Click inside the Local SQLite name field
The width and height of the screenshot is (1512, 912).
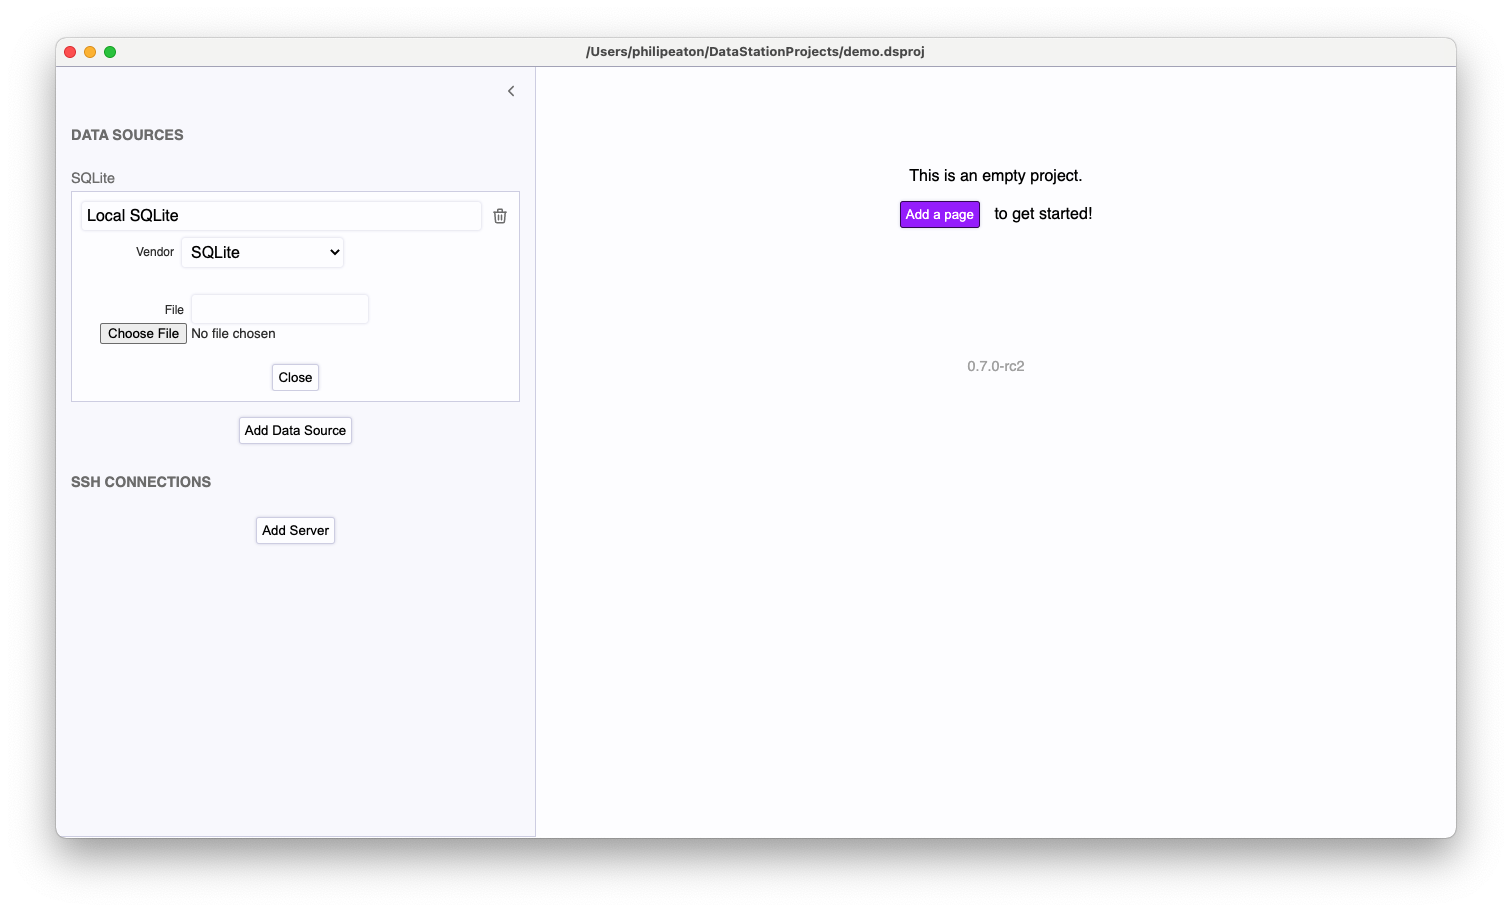(280, 215)
